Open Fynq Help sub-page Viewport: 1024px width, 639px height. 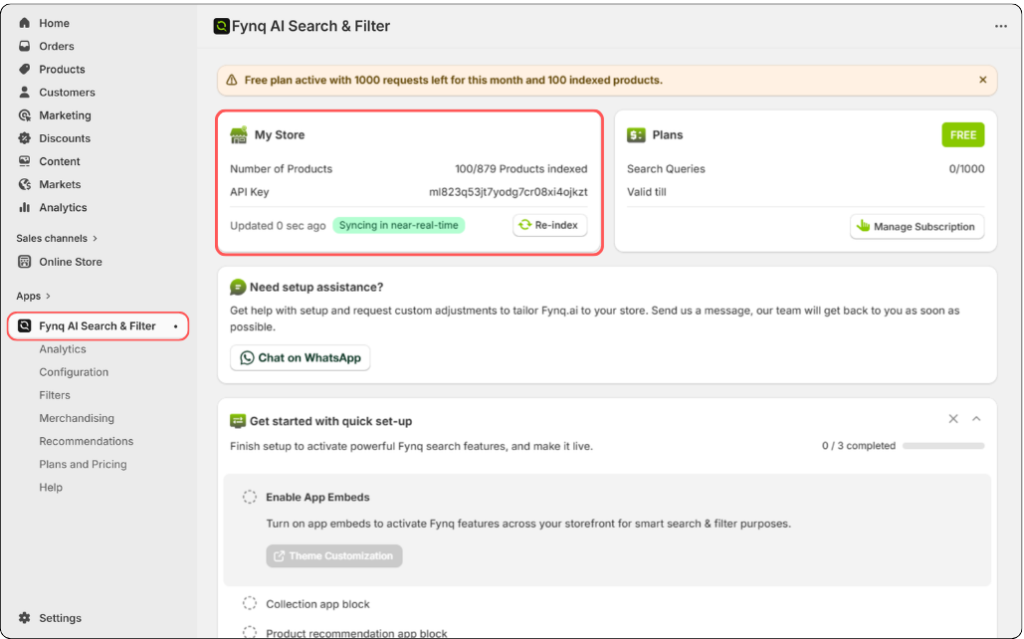click(x=51, y=487)
